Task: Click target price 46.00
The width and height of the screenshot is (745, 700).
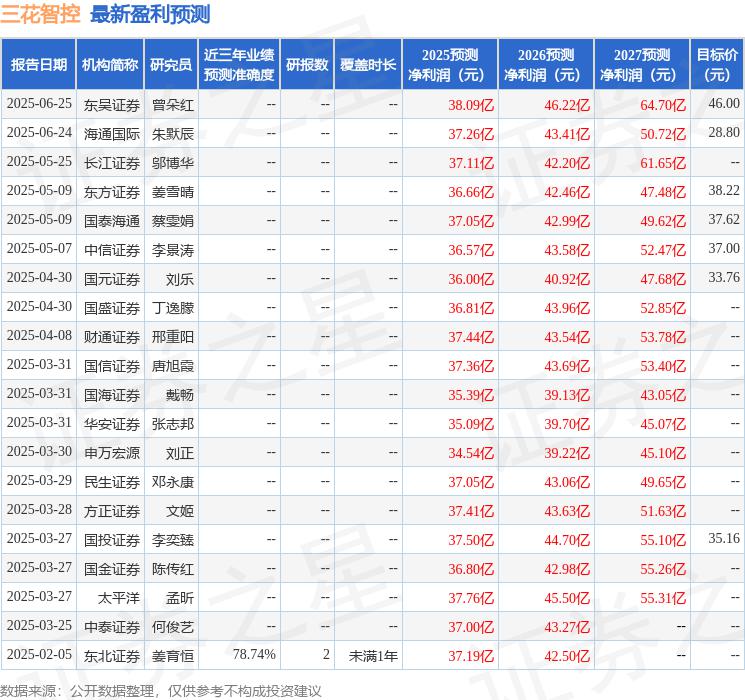Action: click(x=724, y=104)
